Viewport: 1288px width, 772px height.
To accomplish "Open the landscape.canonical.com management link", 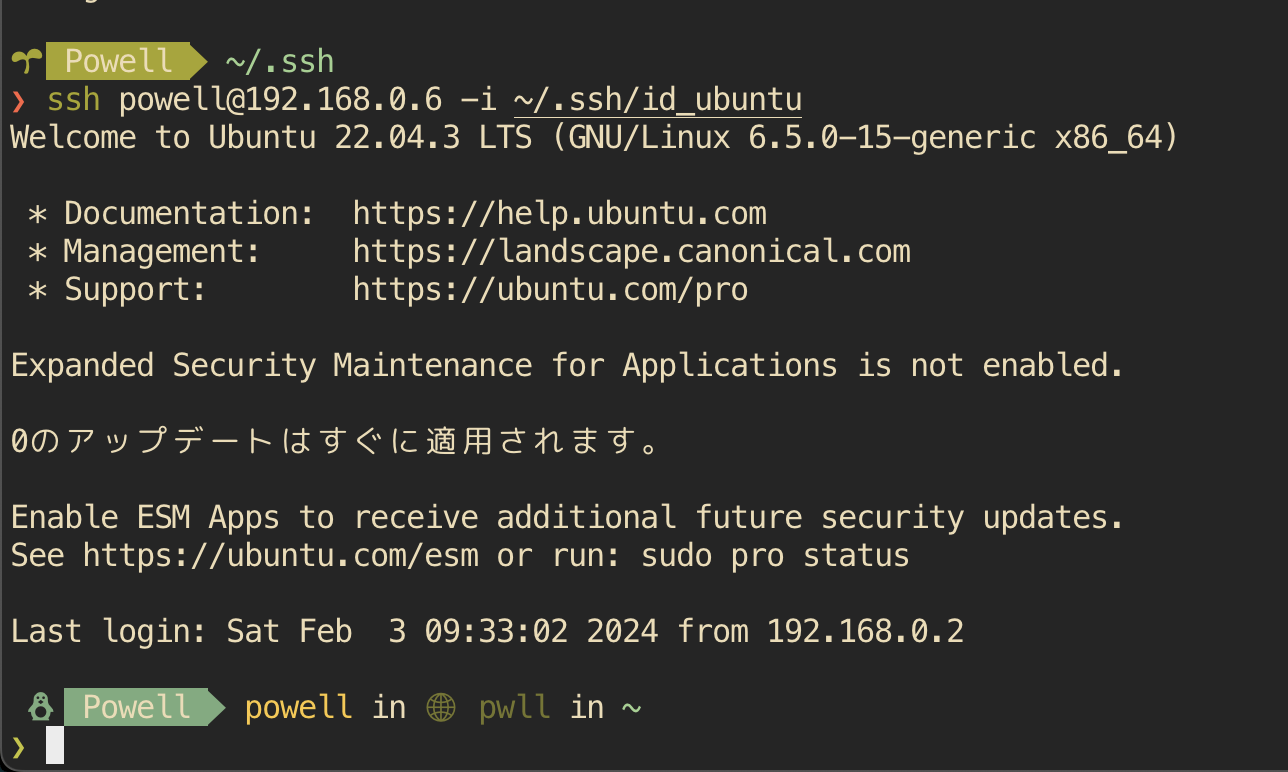I will tap(631, 251).
